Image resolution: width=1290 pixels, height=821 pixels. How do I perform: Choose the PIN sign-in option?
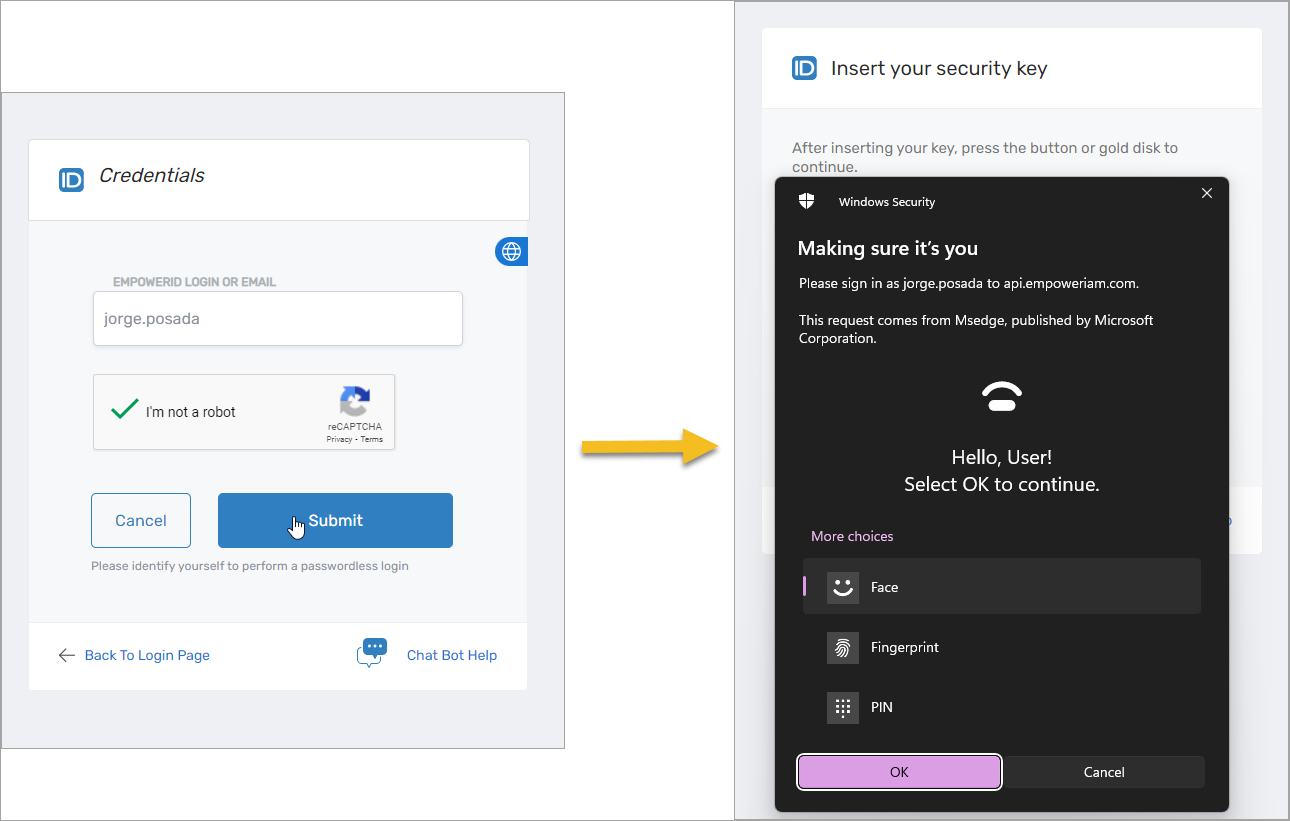pos(1002,707)
